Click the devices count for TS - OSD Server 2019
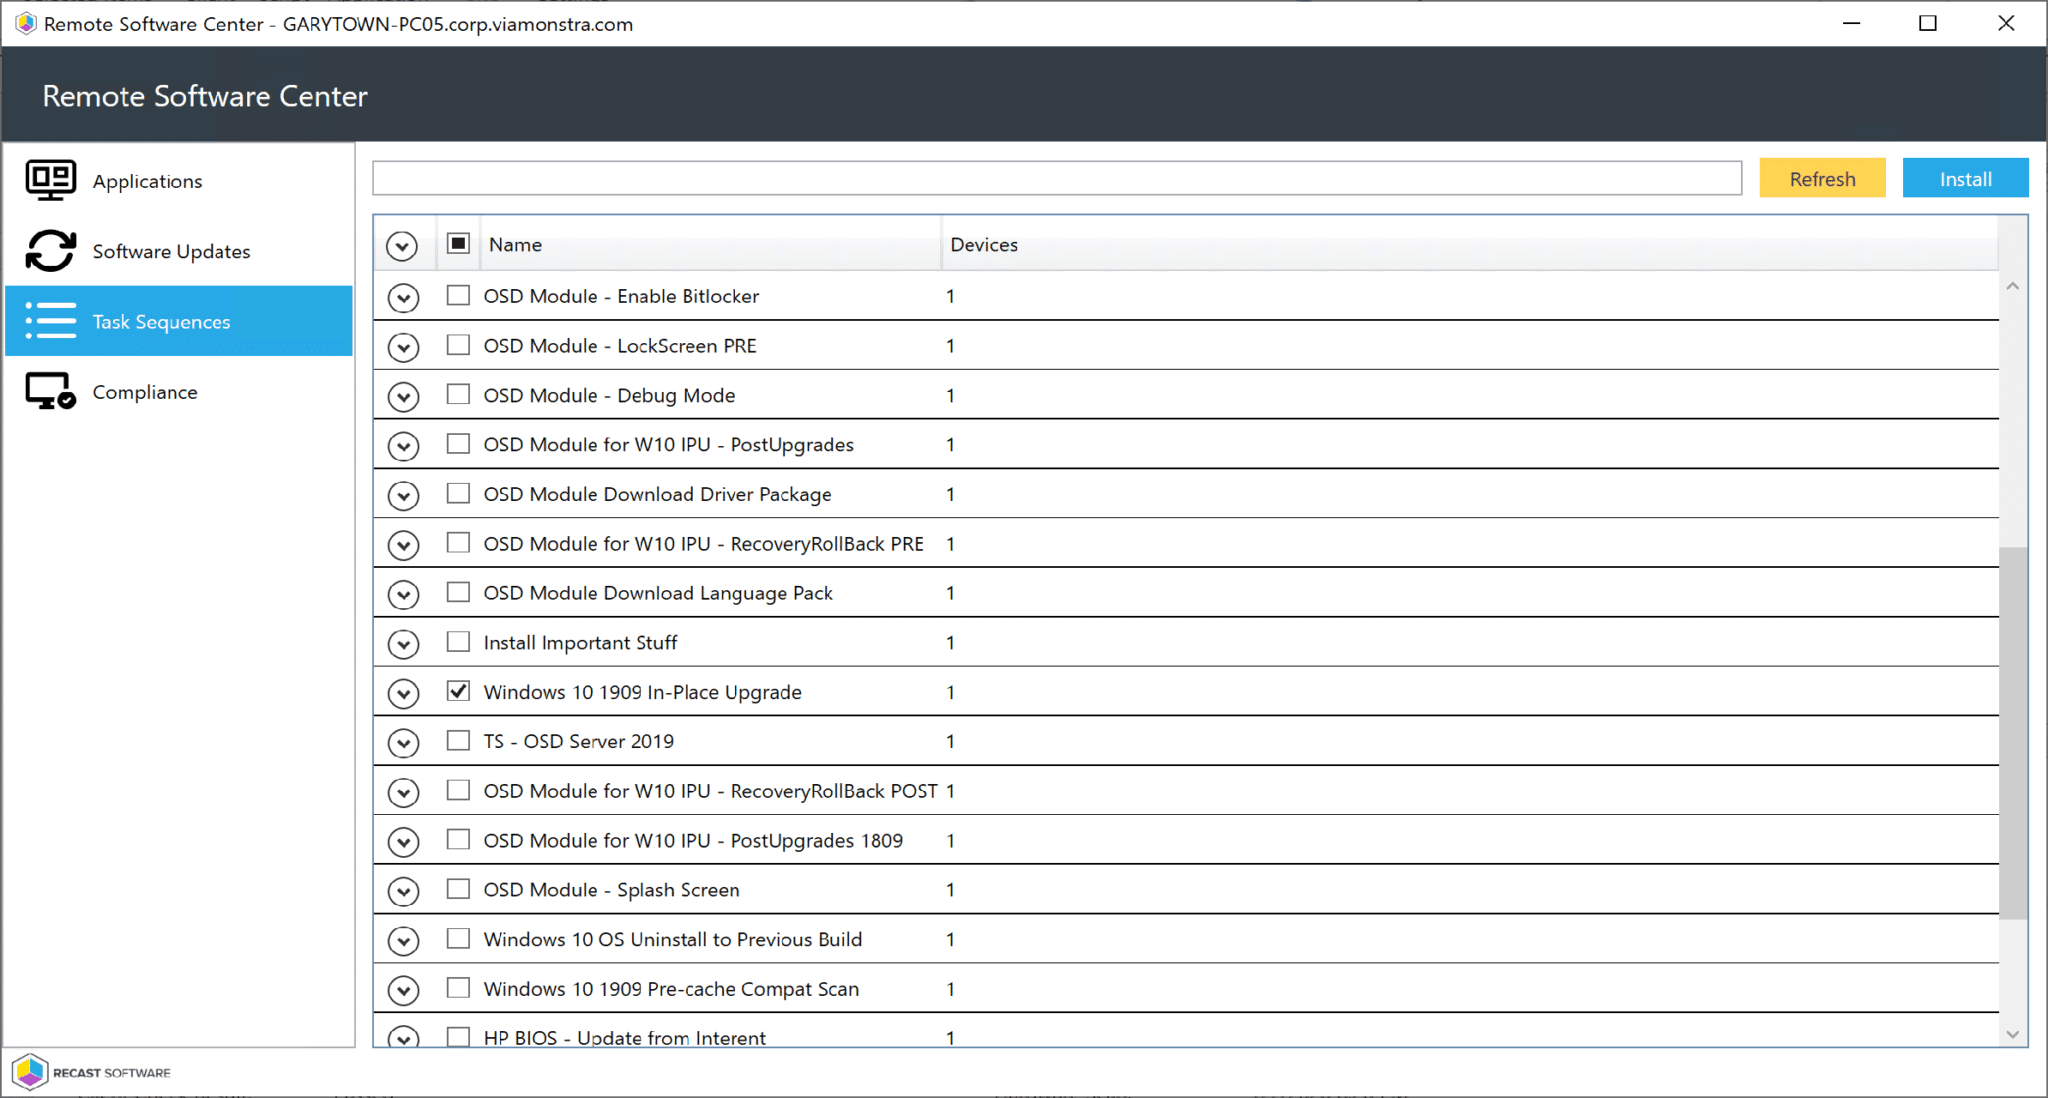The height and width of the screenshot is (1098, 2048). [x=950, y=741]
